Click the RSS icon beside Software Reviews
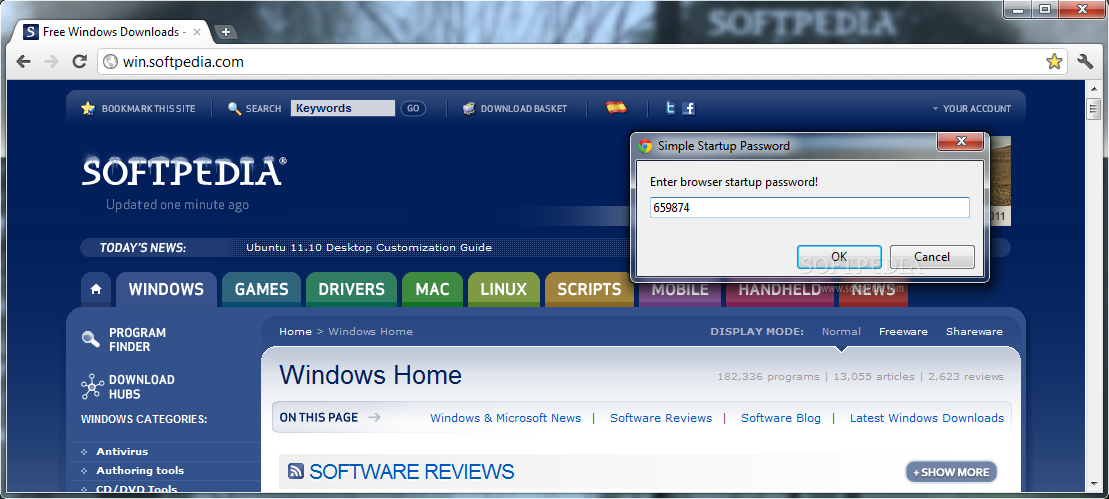 296,471
